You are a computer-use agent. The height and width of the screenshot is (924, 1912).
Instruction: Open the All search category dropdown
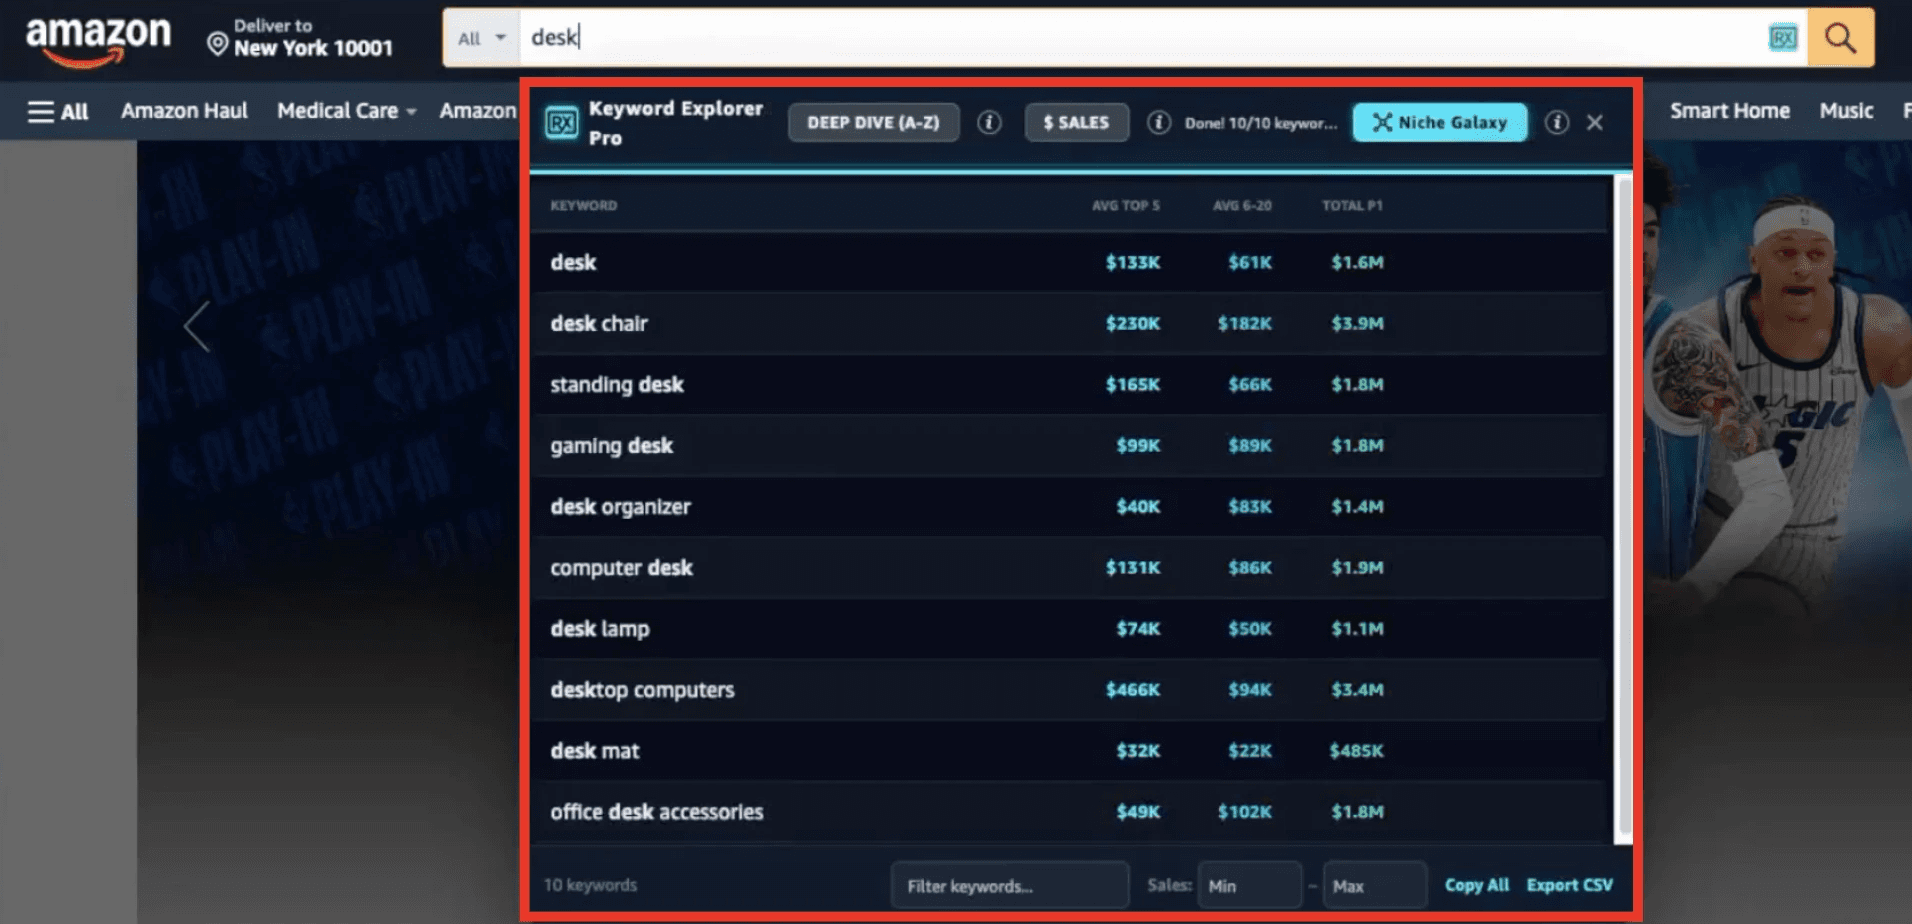coord(481,38)
